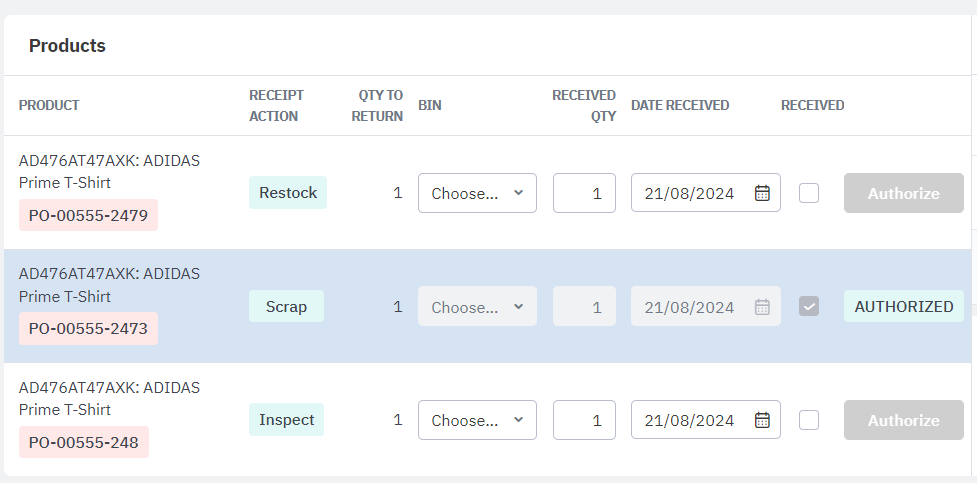
Task: Click disabled calendar icon in PO-00555-2473 row
Action: click(762, 307)
